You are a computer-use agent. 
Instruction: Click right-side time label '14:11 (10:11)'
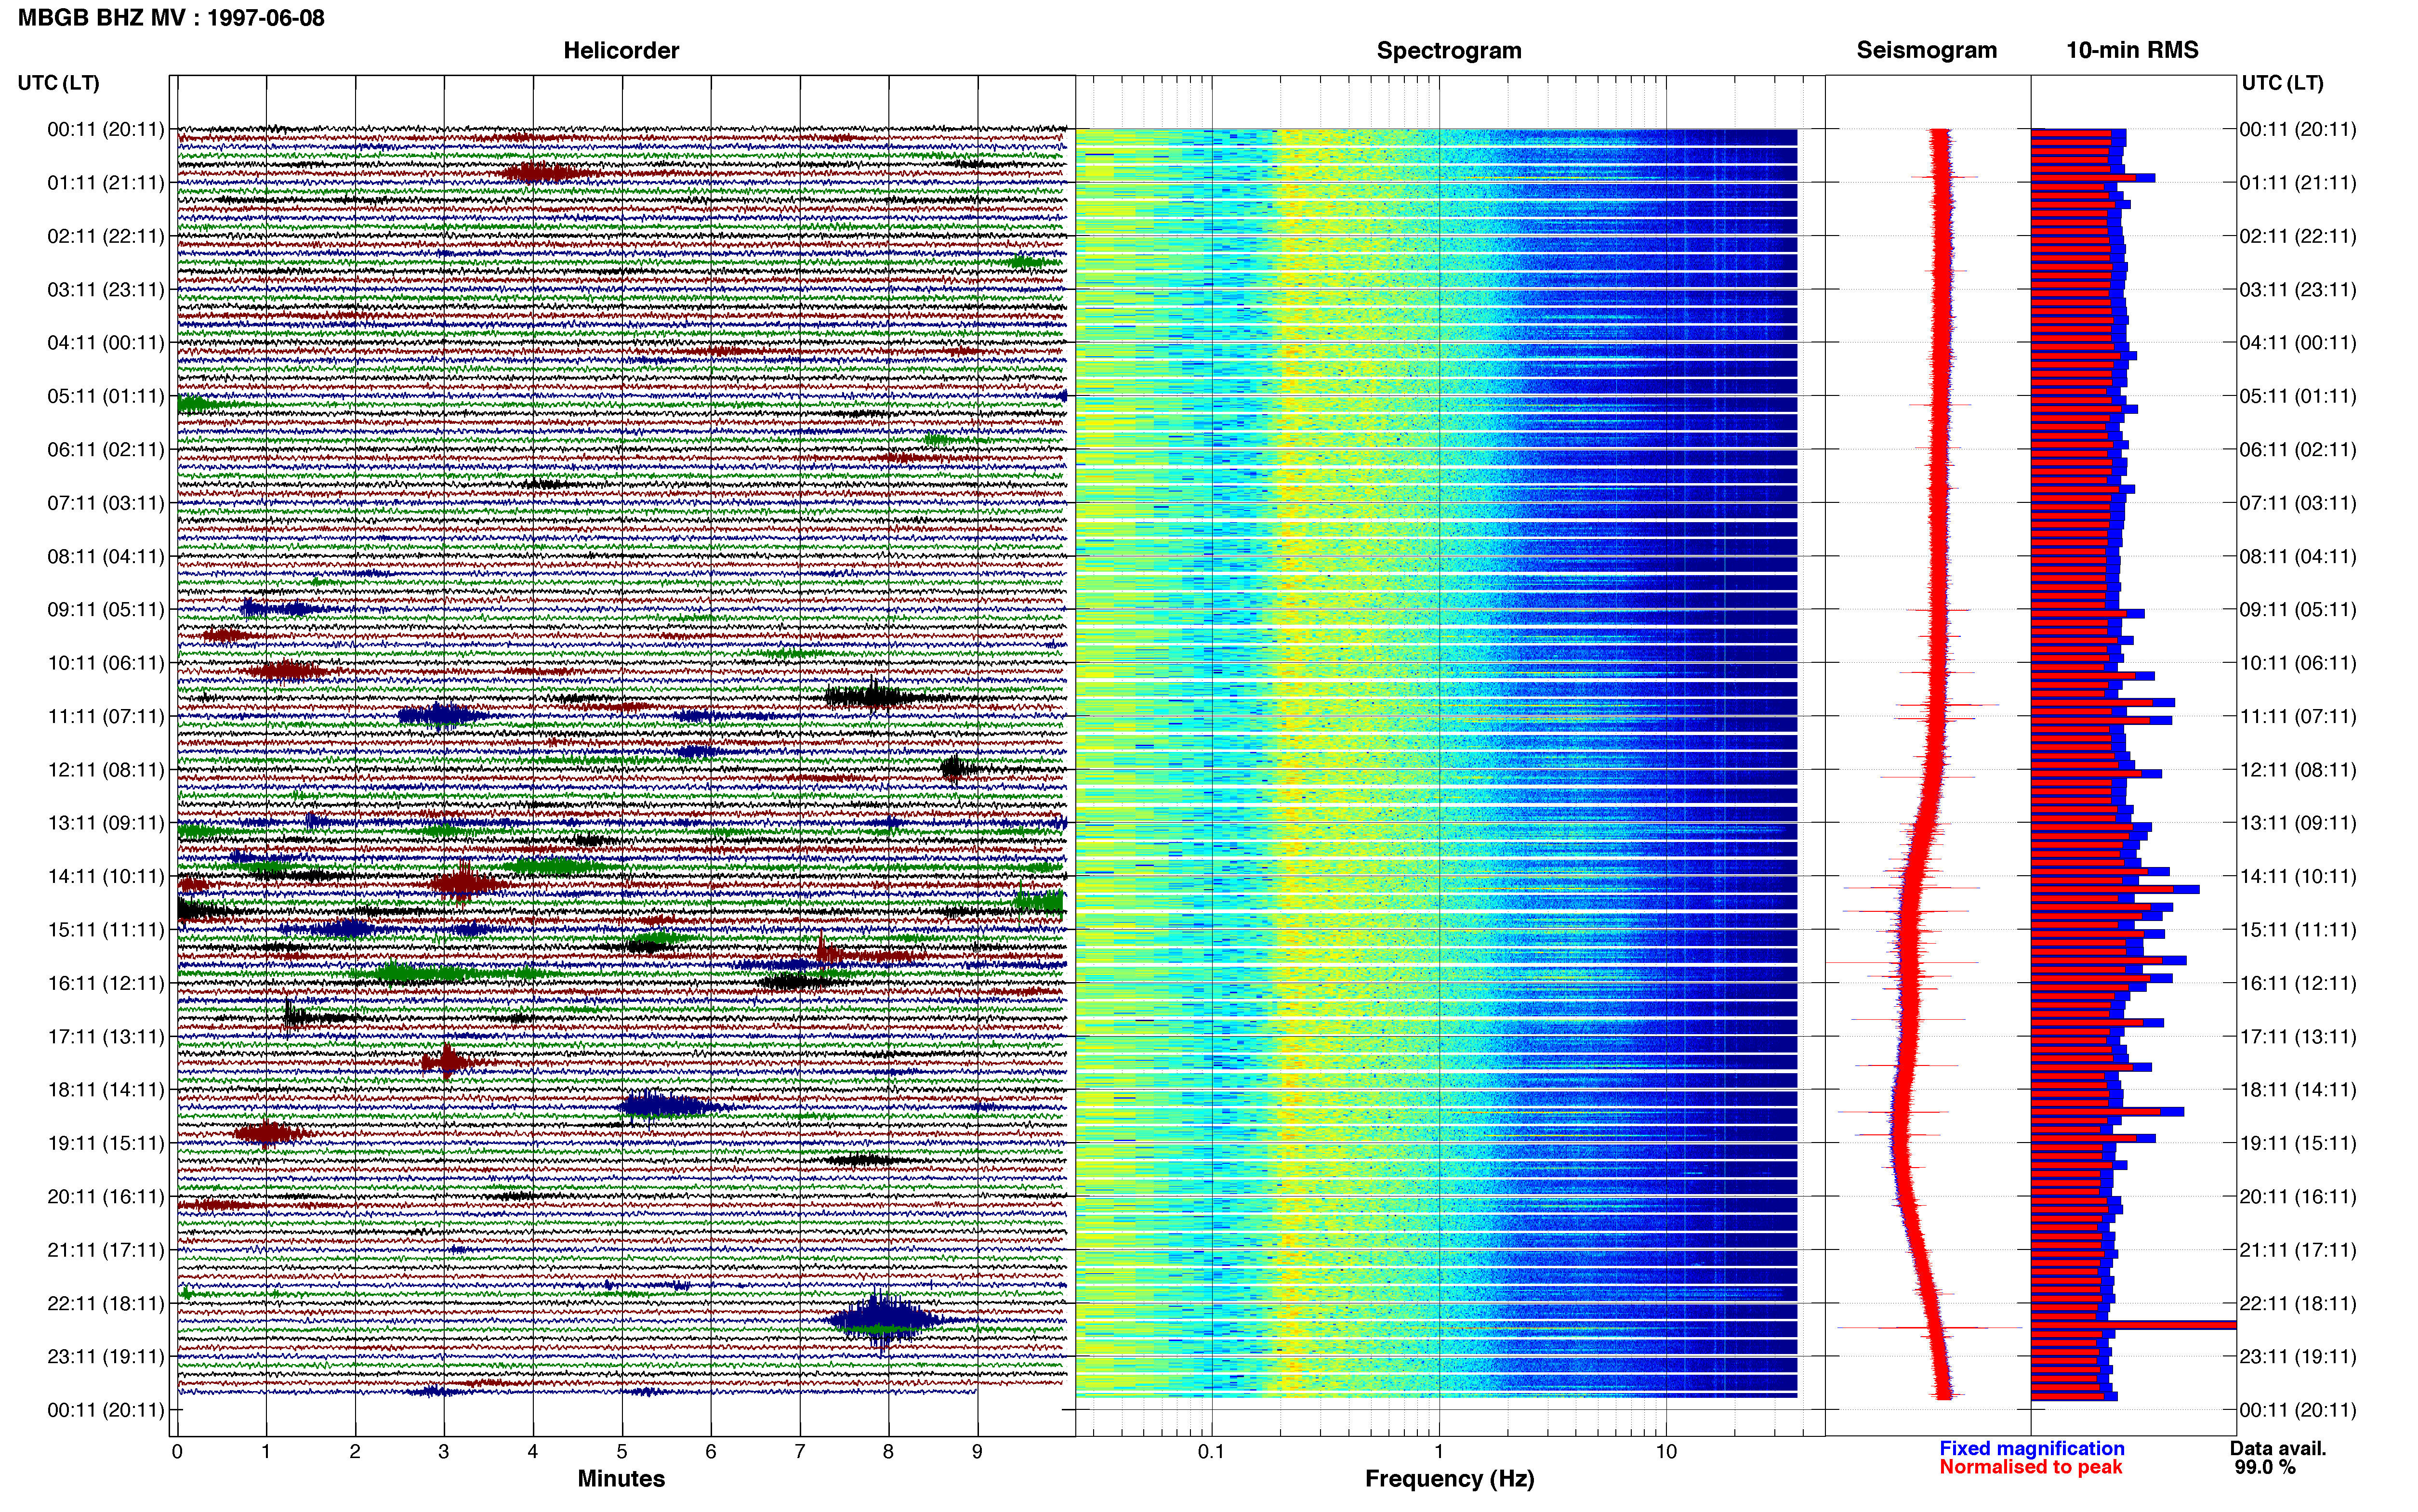coord(2298,877)
